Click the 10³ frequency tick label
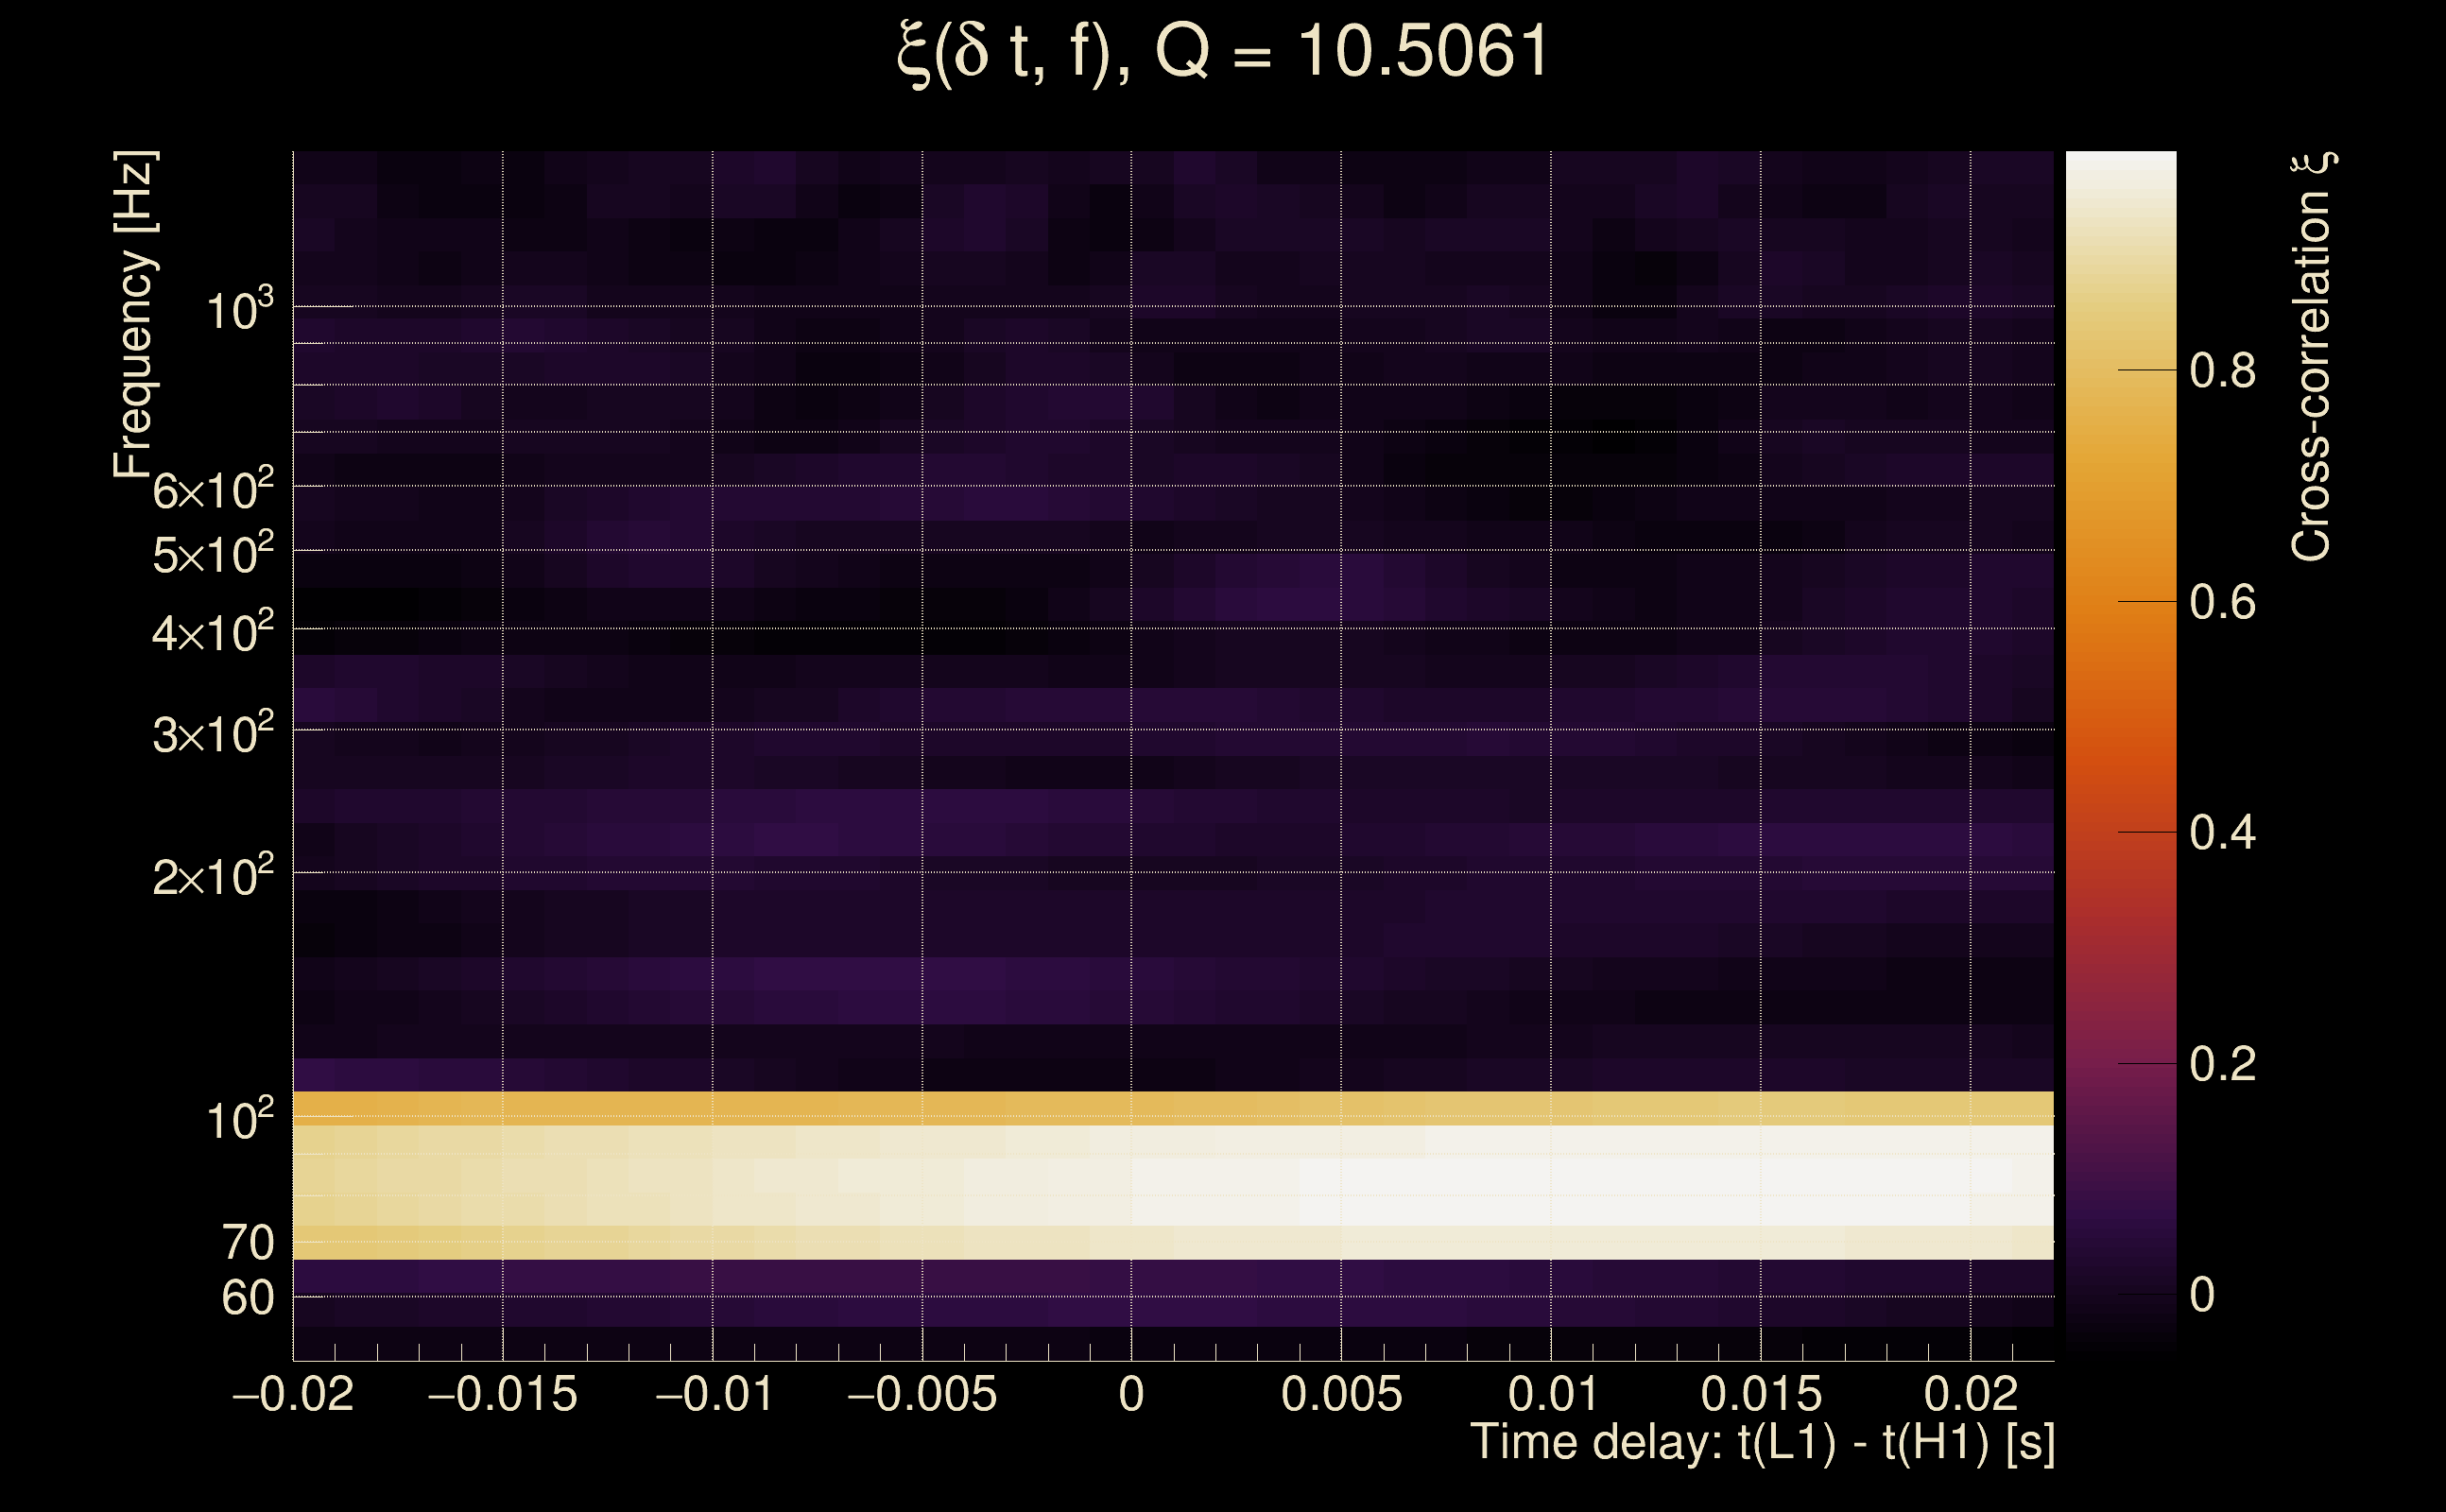This screenshot has width=2446, height=1512. (239, 310)
